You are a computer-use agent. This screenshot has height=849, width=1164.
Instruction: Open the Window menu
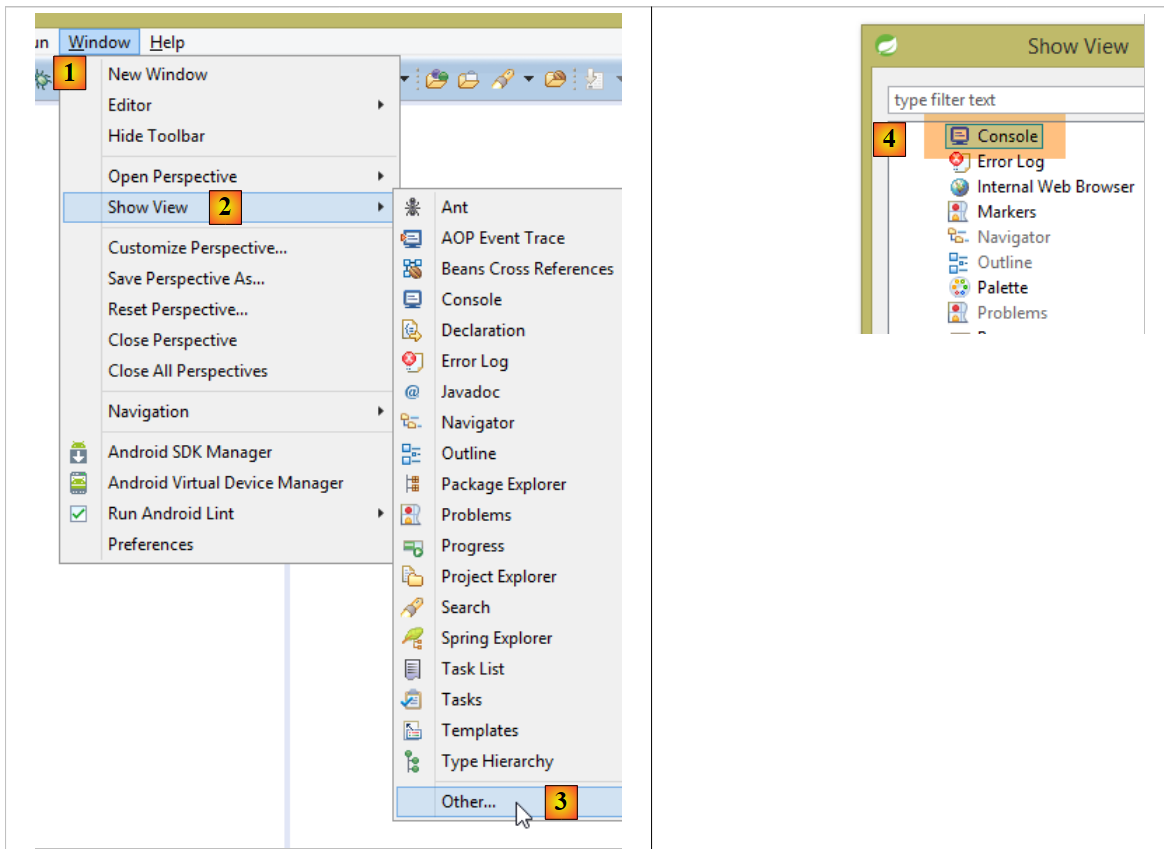coord(99,42)
